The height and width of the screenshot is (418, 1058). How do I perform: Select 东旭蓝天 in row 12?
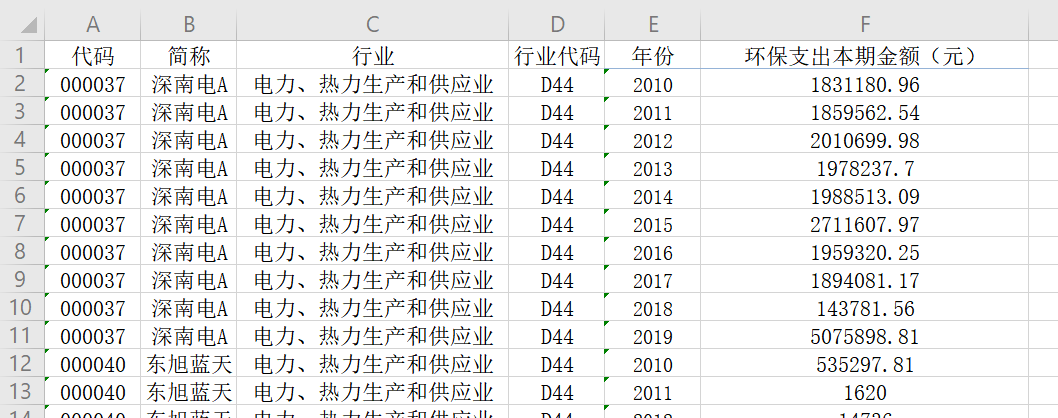tap(189, 365)
